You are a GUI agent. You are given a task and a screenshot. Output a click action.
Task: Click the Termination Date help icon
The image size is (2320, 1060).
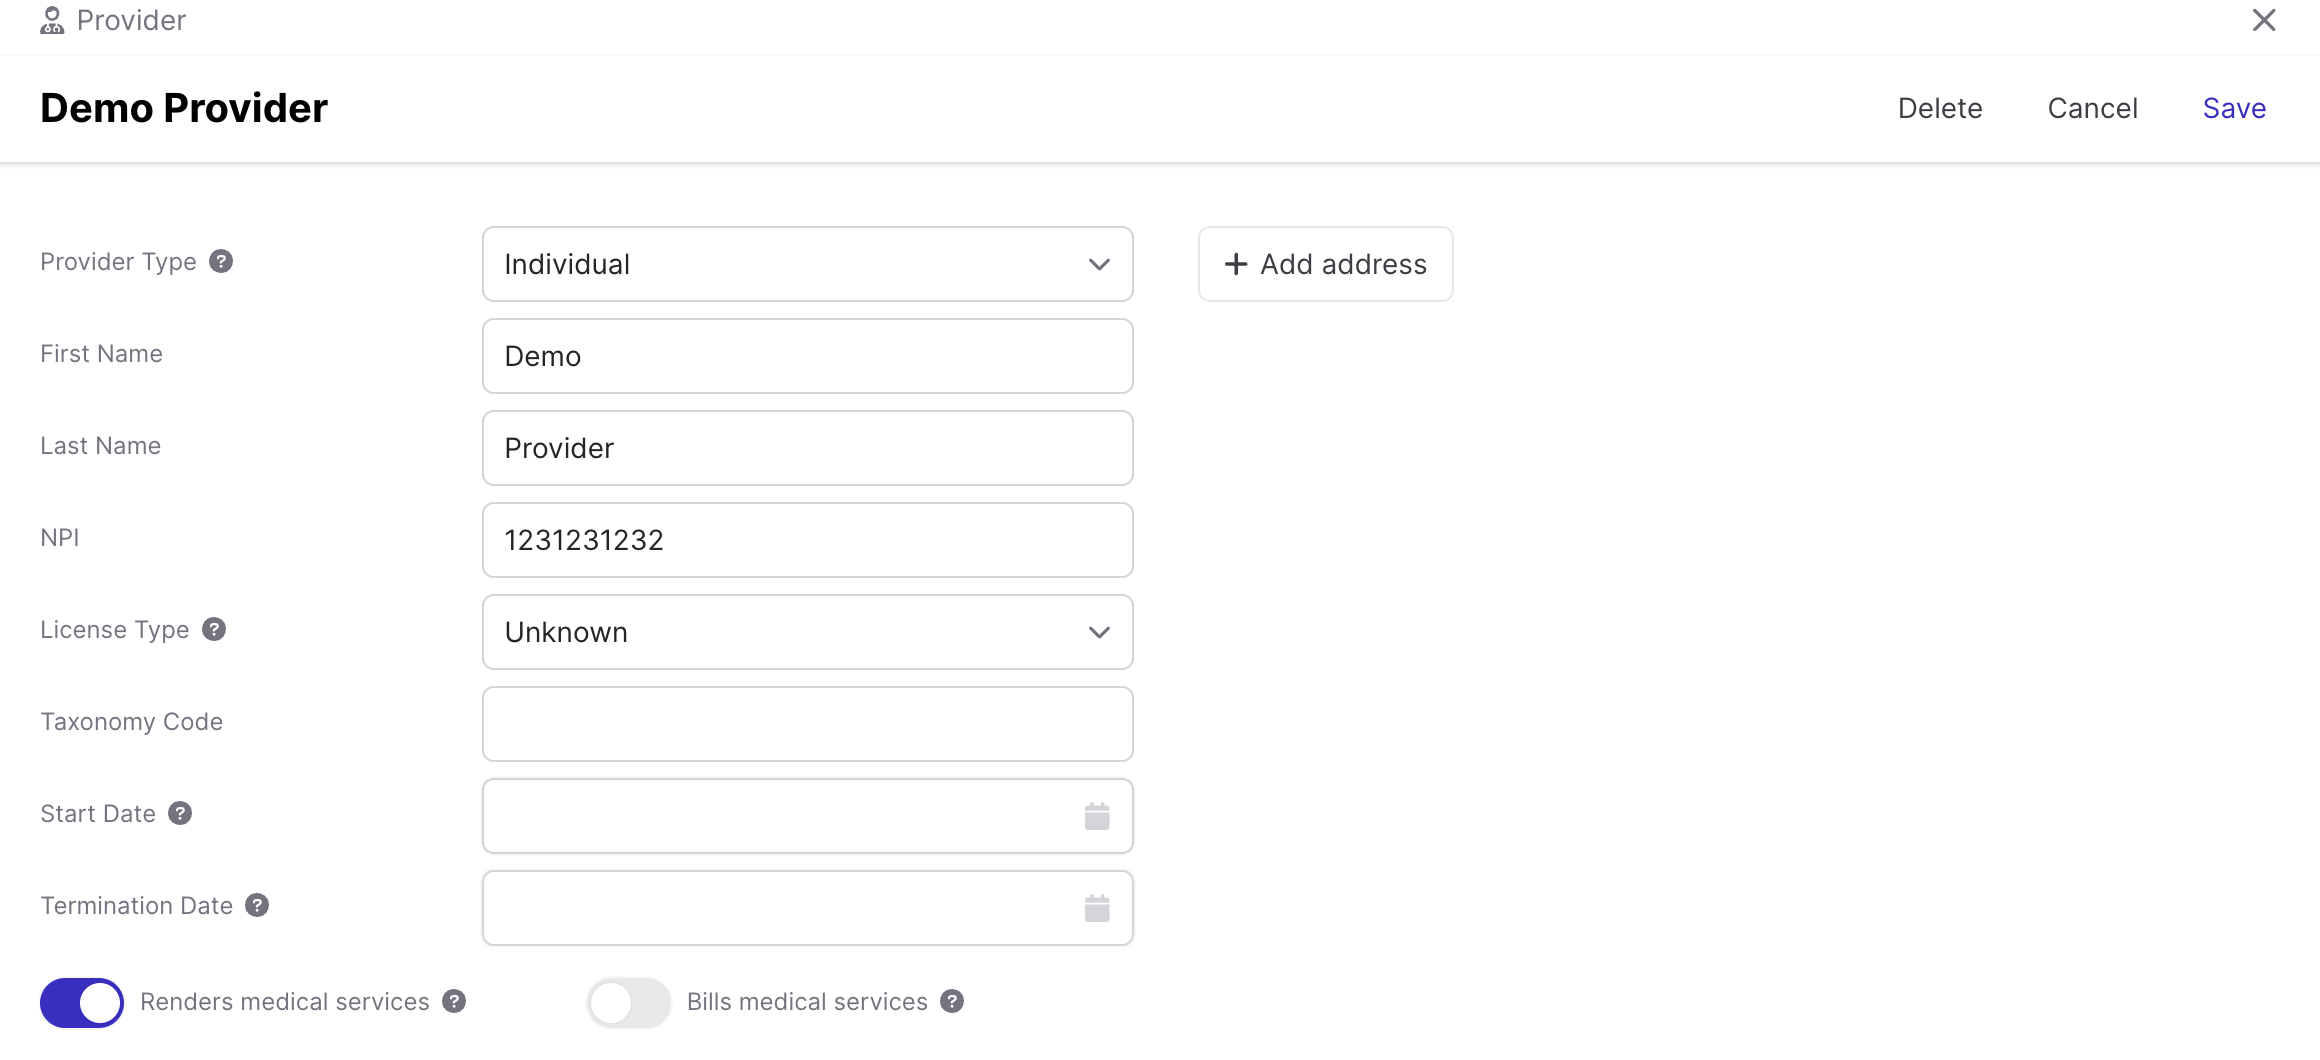tap(257, 905)
